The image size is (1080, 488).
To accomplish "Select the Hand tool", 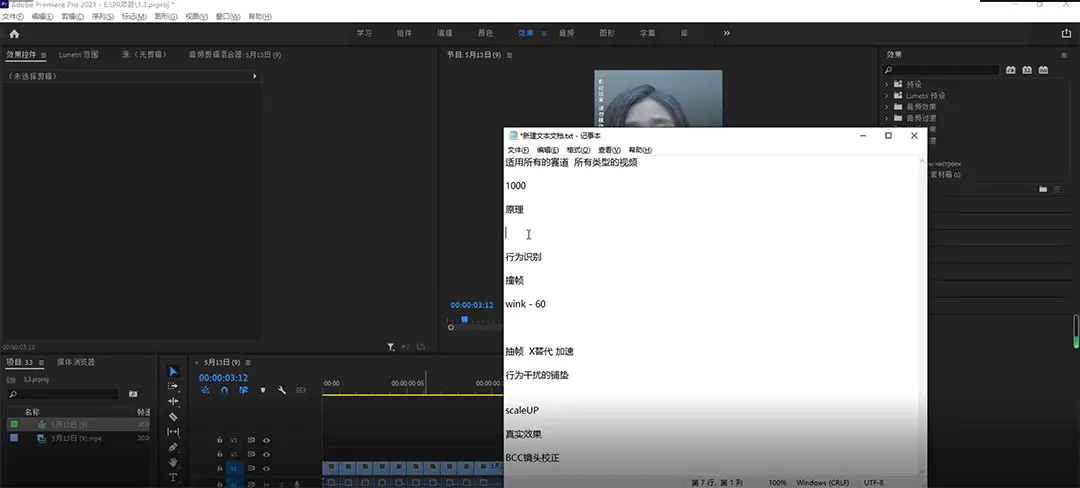I will [173, 462].
